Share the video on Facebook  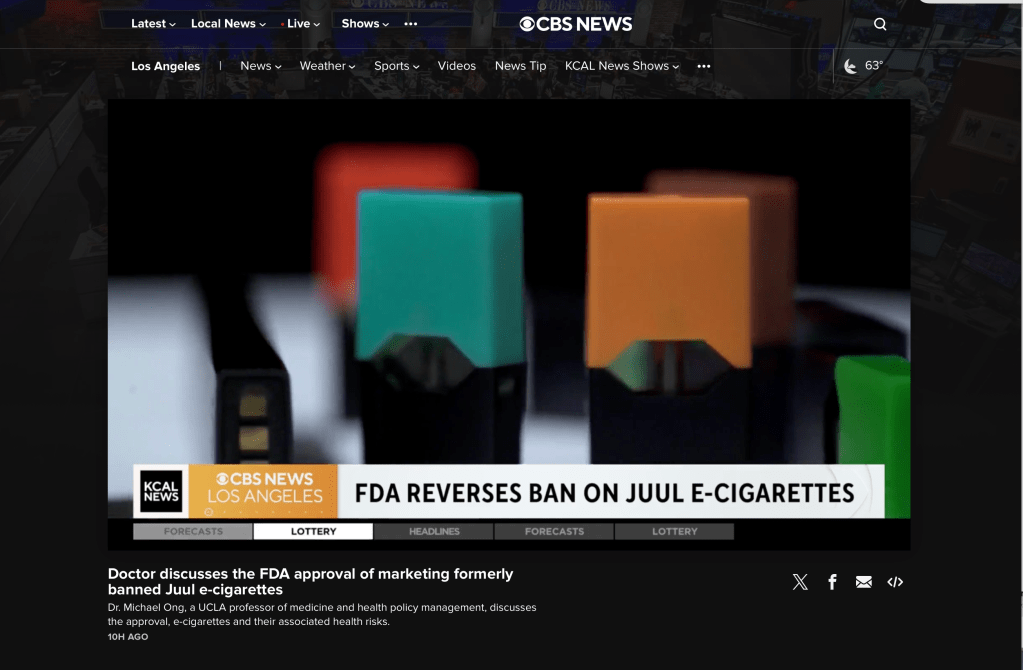[832, 582]
